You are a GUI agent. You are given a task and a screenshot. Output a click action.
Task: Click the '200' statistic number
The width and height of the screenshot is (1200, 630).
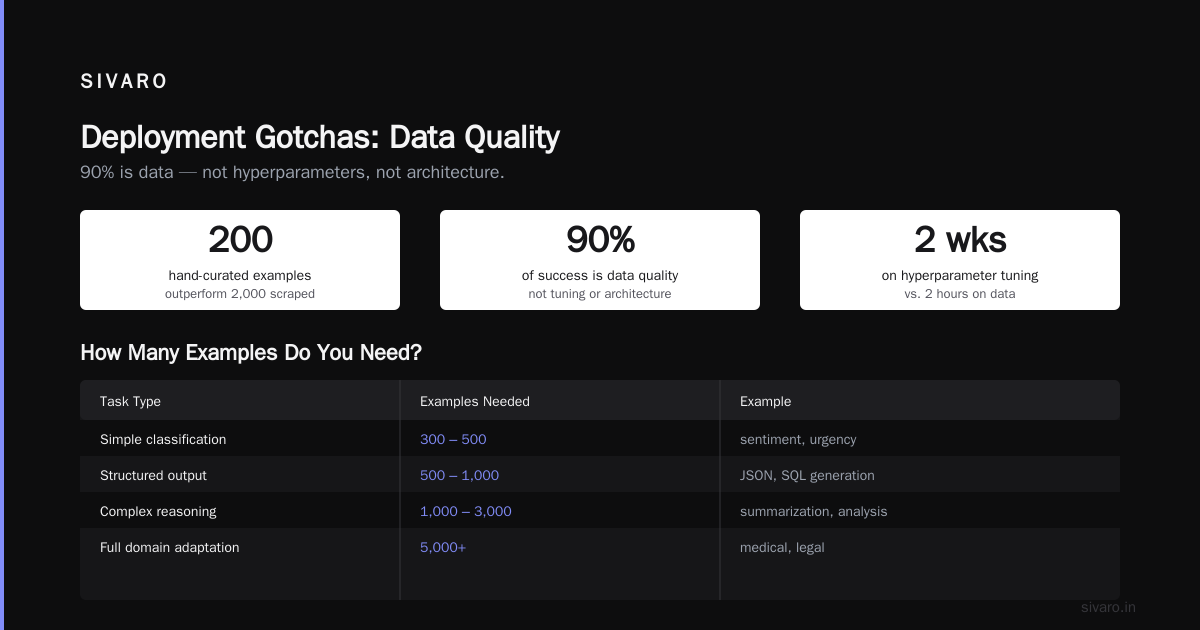click(x=240, y=240)
